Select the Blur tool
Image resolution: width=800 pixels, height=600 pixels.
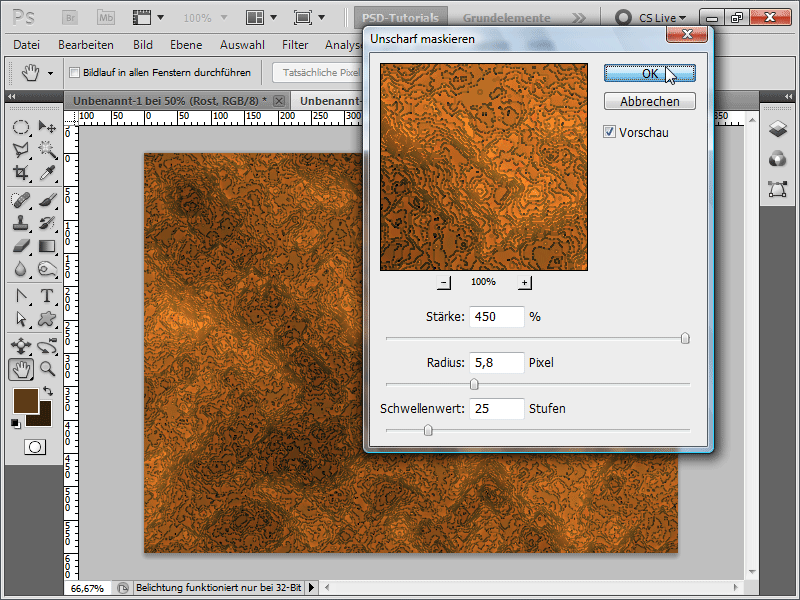[x=20, y=269]
